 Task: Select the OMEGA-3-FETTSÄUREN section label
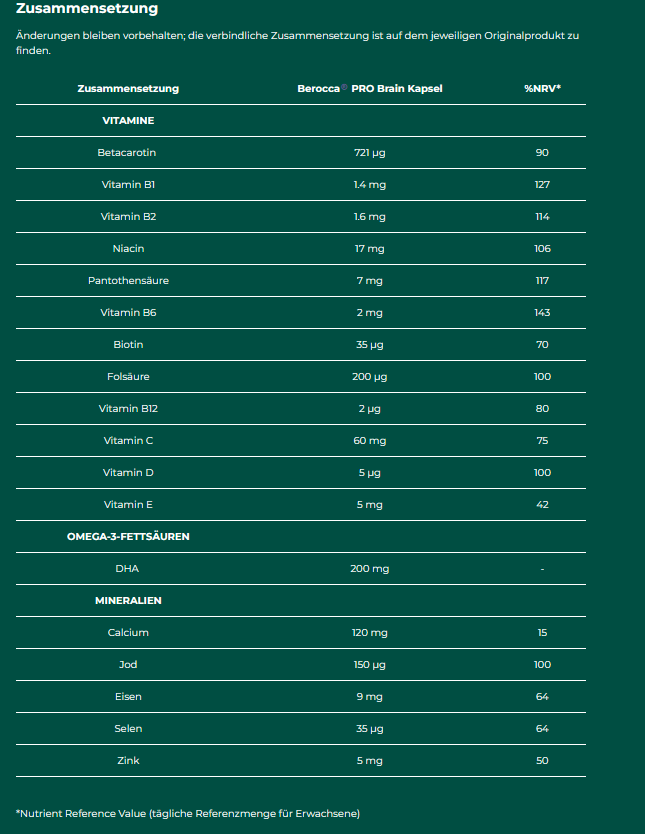coord(128,537)
